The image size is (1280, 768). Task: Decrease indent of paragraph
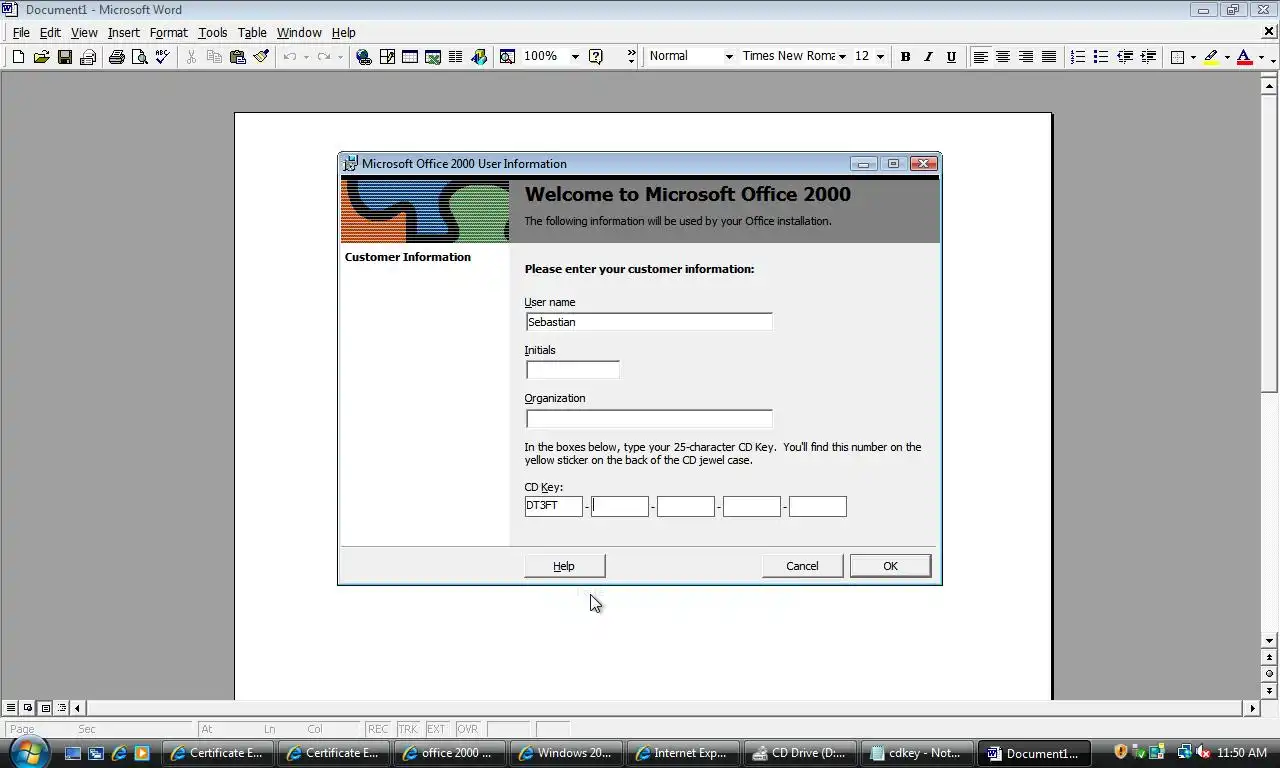pyautogui.click(x=1125, y=57)
